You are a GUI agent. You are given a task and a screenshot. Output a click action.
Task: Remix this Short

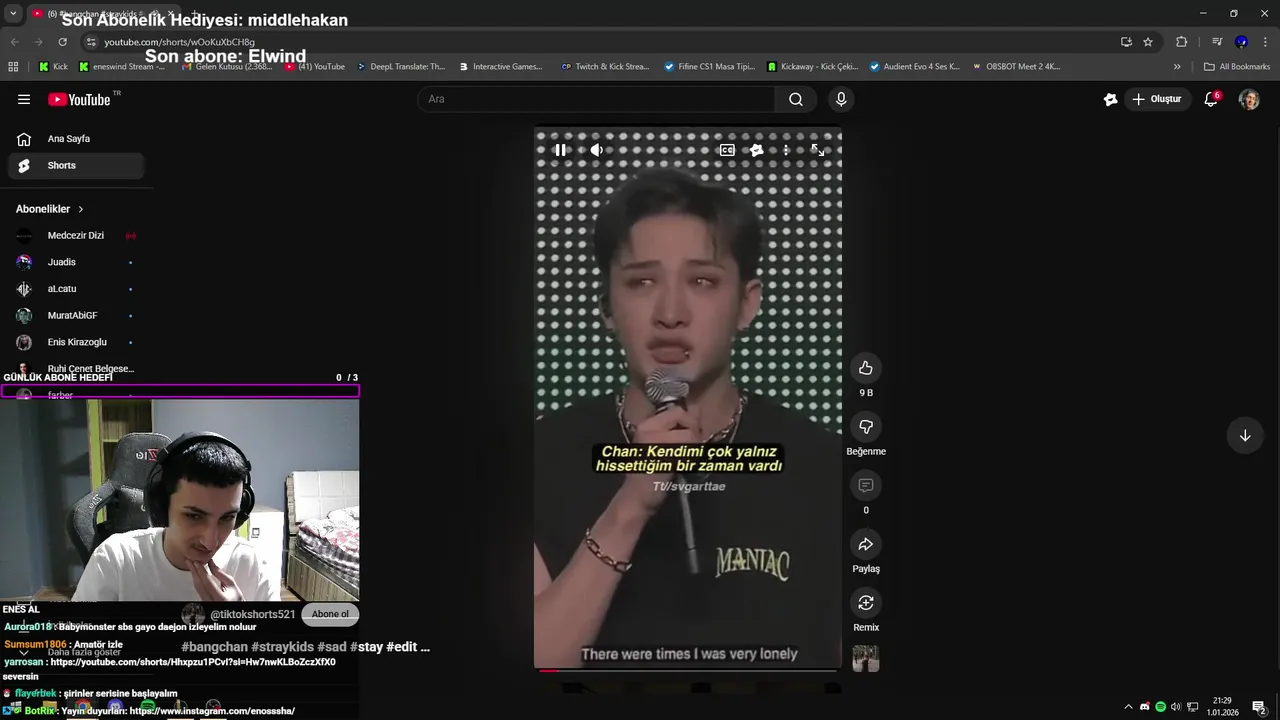coord(866,603)
